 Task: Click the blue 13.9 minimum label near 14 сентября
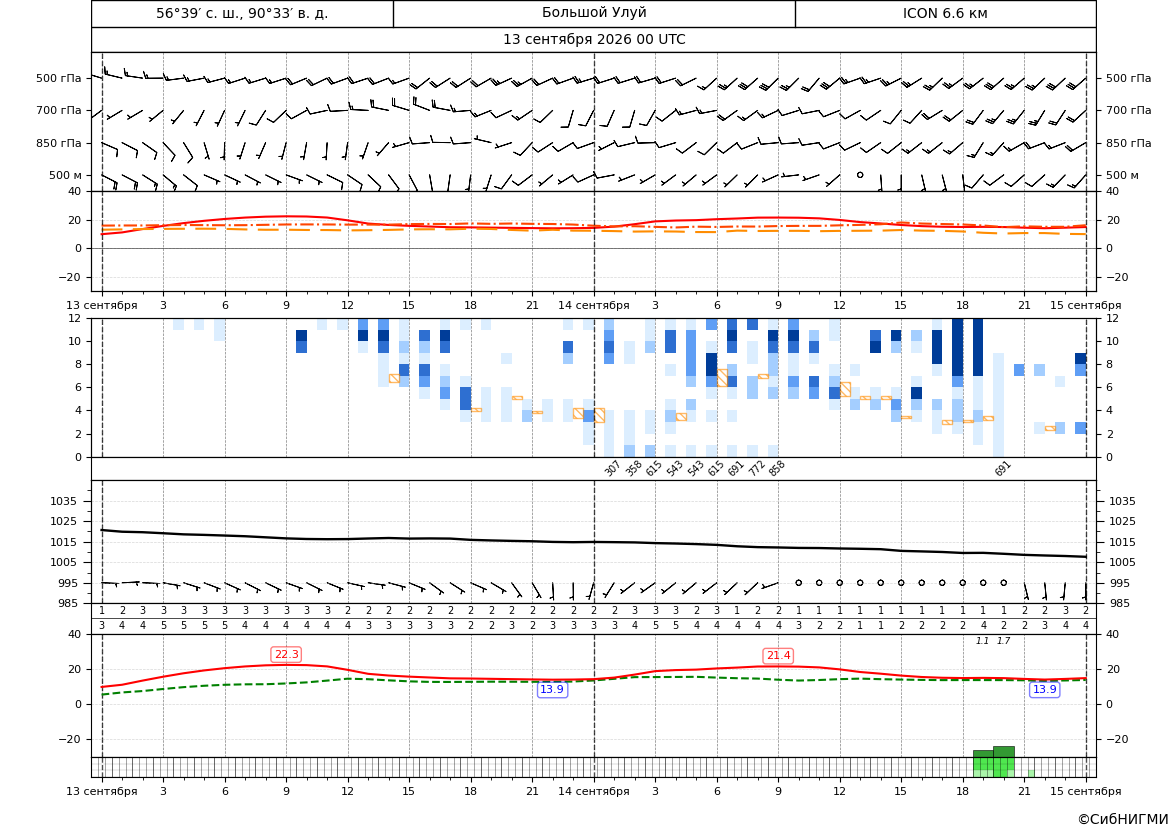(x=552, y=689)
